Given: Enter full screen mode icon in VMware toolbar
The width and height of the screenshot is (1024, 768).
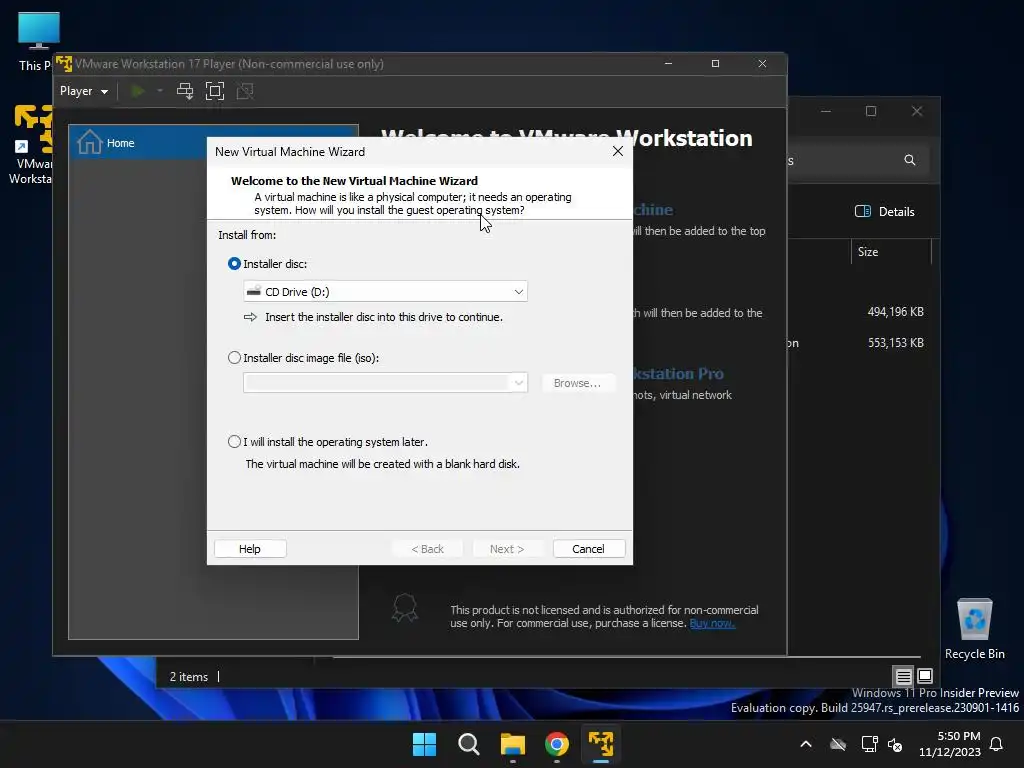Looking at the screenshot, I should tap(215, 91).
